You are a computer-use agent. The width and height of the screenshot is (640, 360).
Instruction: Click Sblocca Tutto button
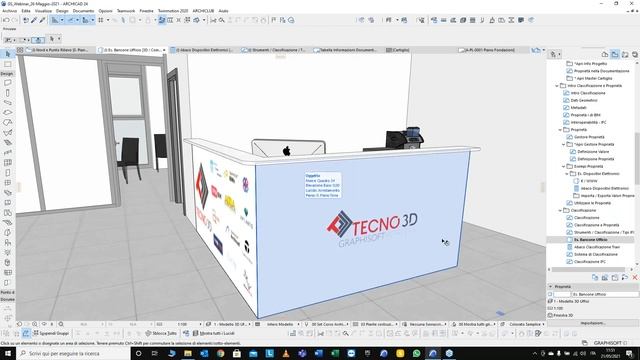point(161,333)
